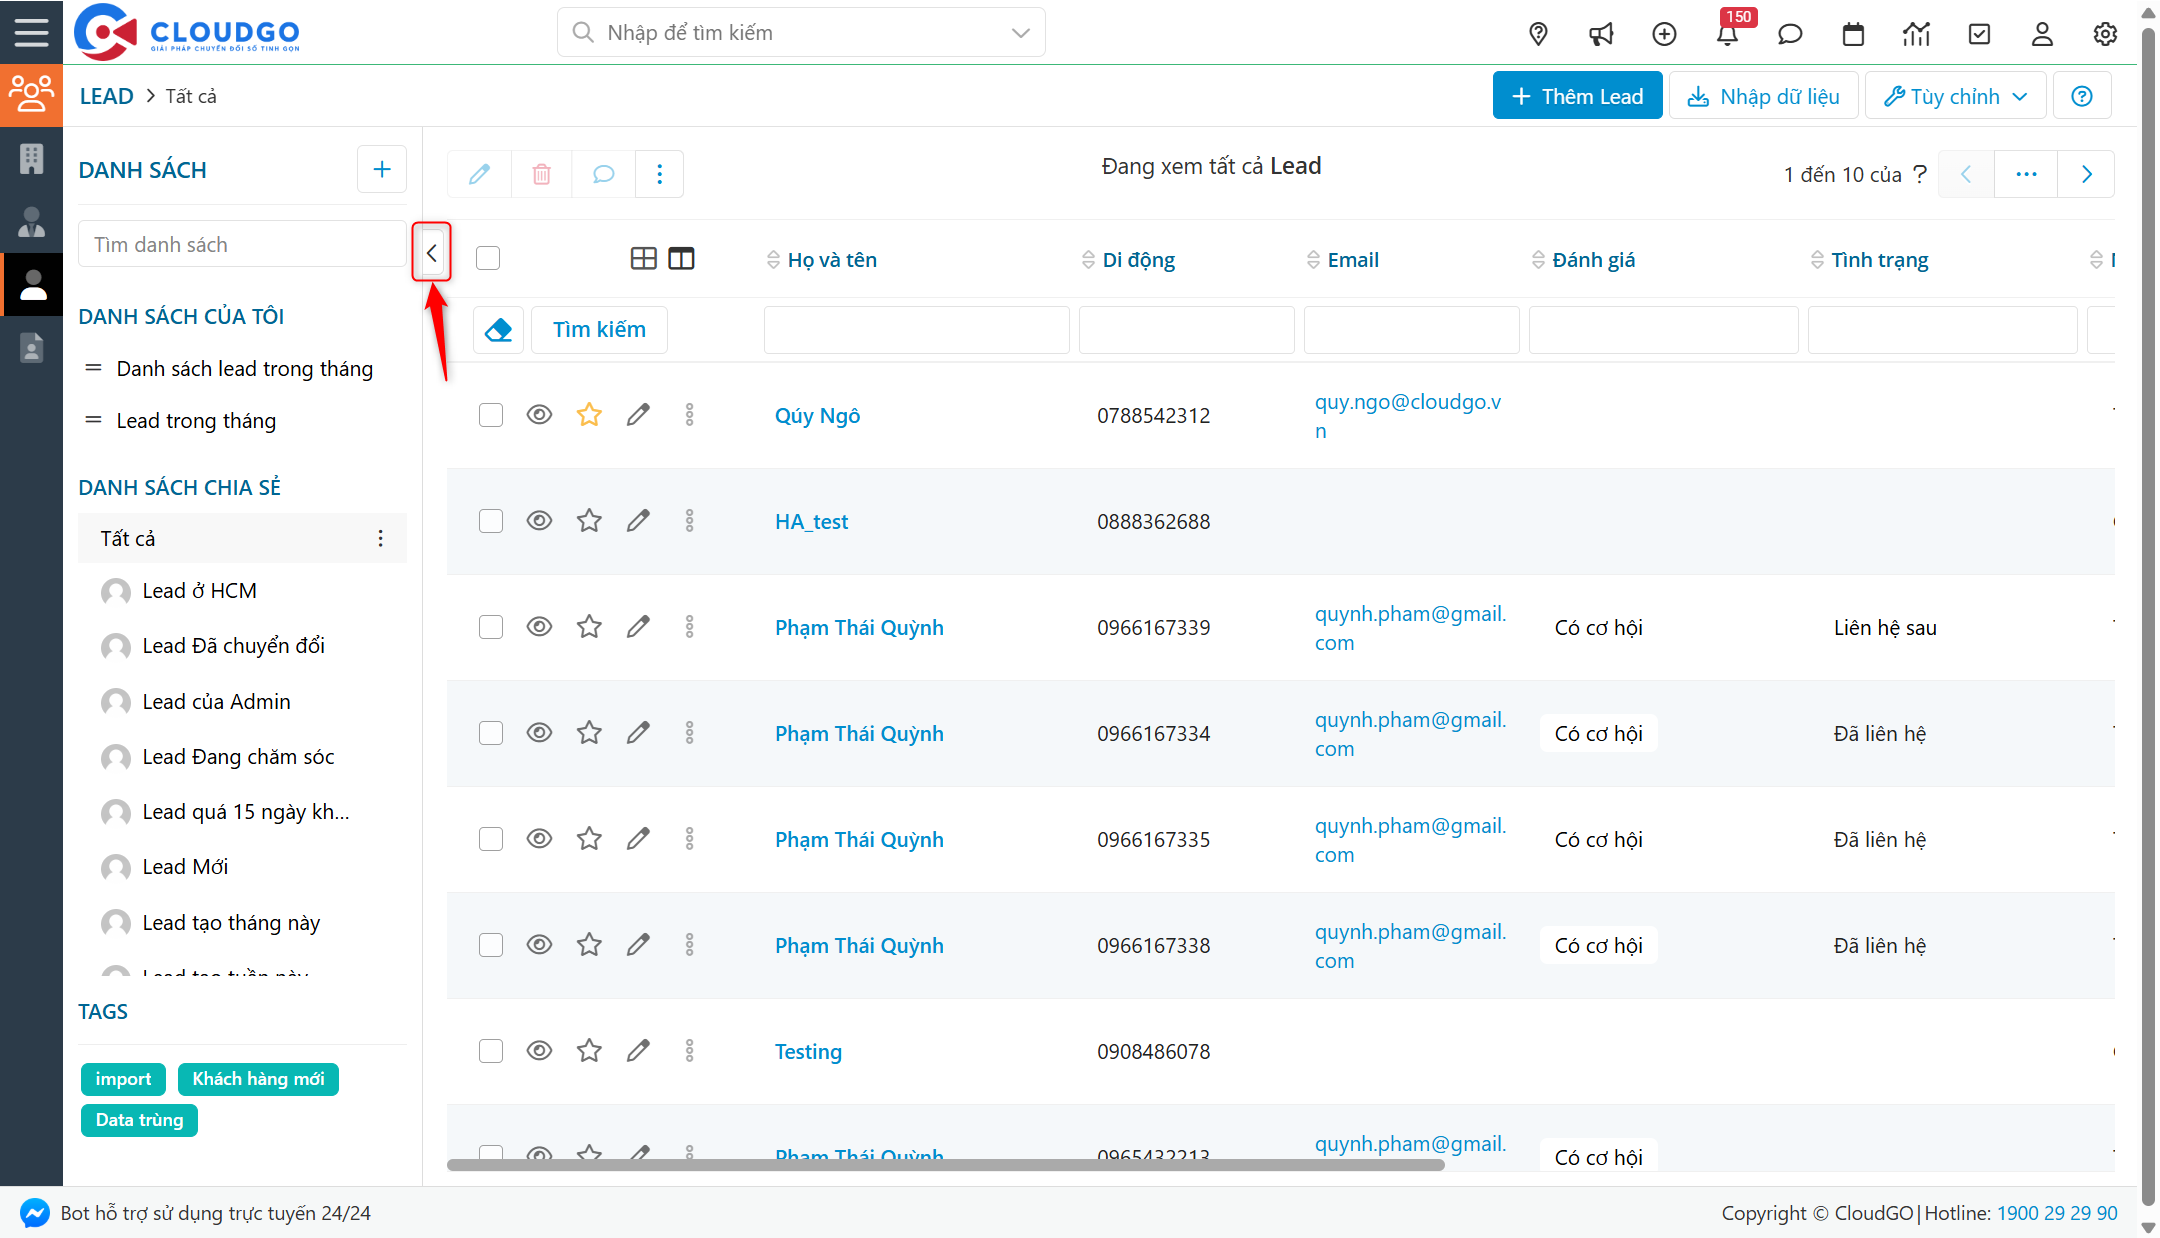Select Lead Mới shared list
The height and width of the screenshot is (1238, 2160).
coord(185,867)
